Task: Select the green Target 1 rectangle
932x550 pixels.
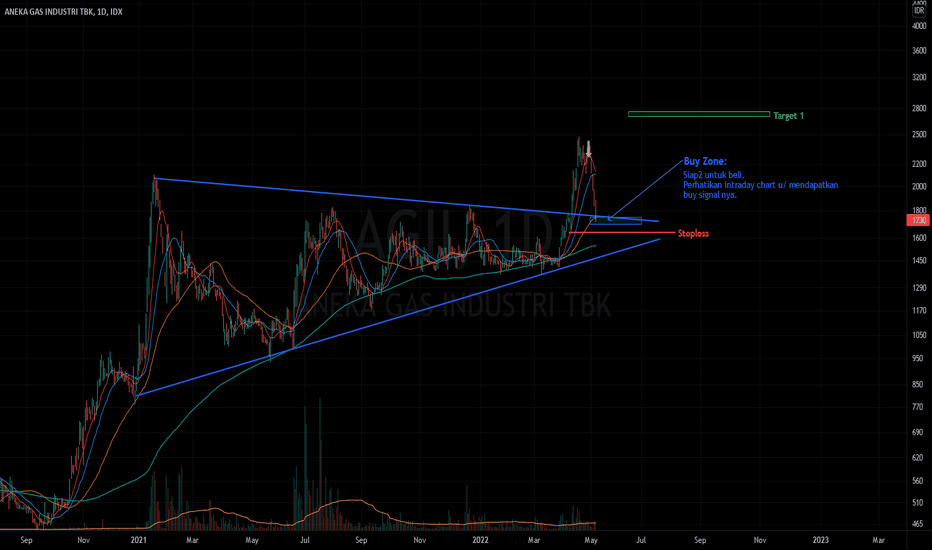Action: point(698,114)
